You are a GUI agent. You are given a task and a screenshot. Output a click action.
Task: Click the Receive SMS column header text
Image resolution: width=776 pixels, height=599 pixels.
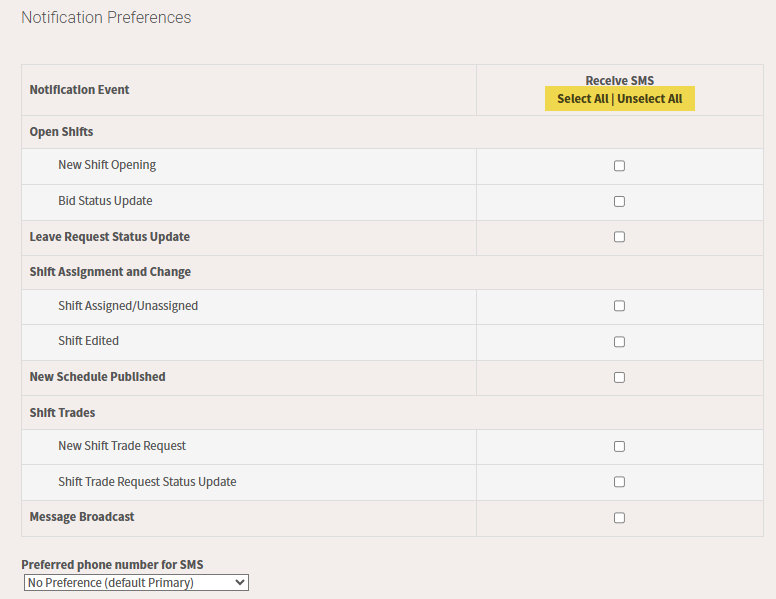(x=619, y=81)
